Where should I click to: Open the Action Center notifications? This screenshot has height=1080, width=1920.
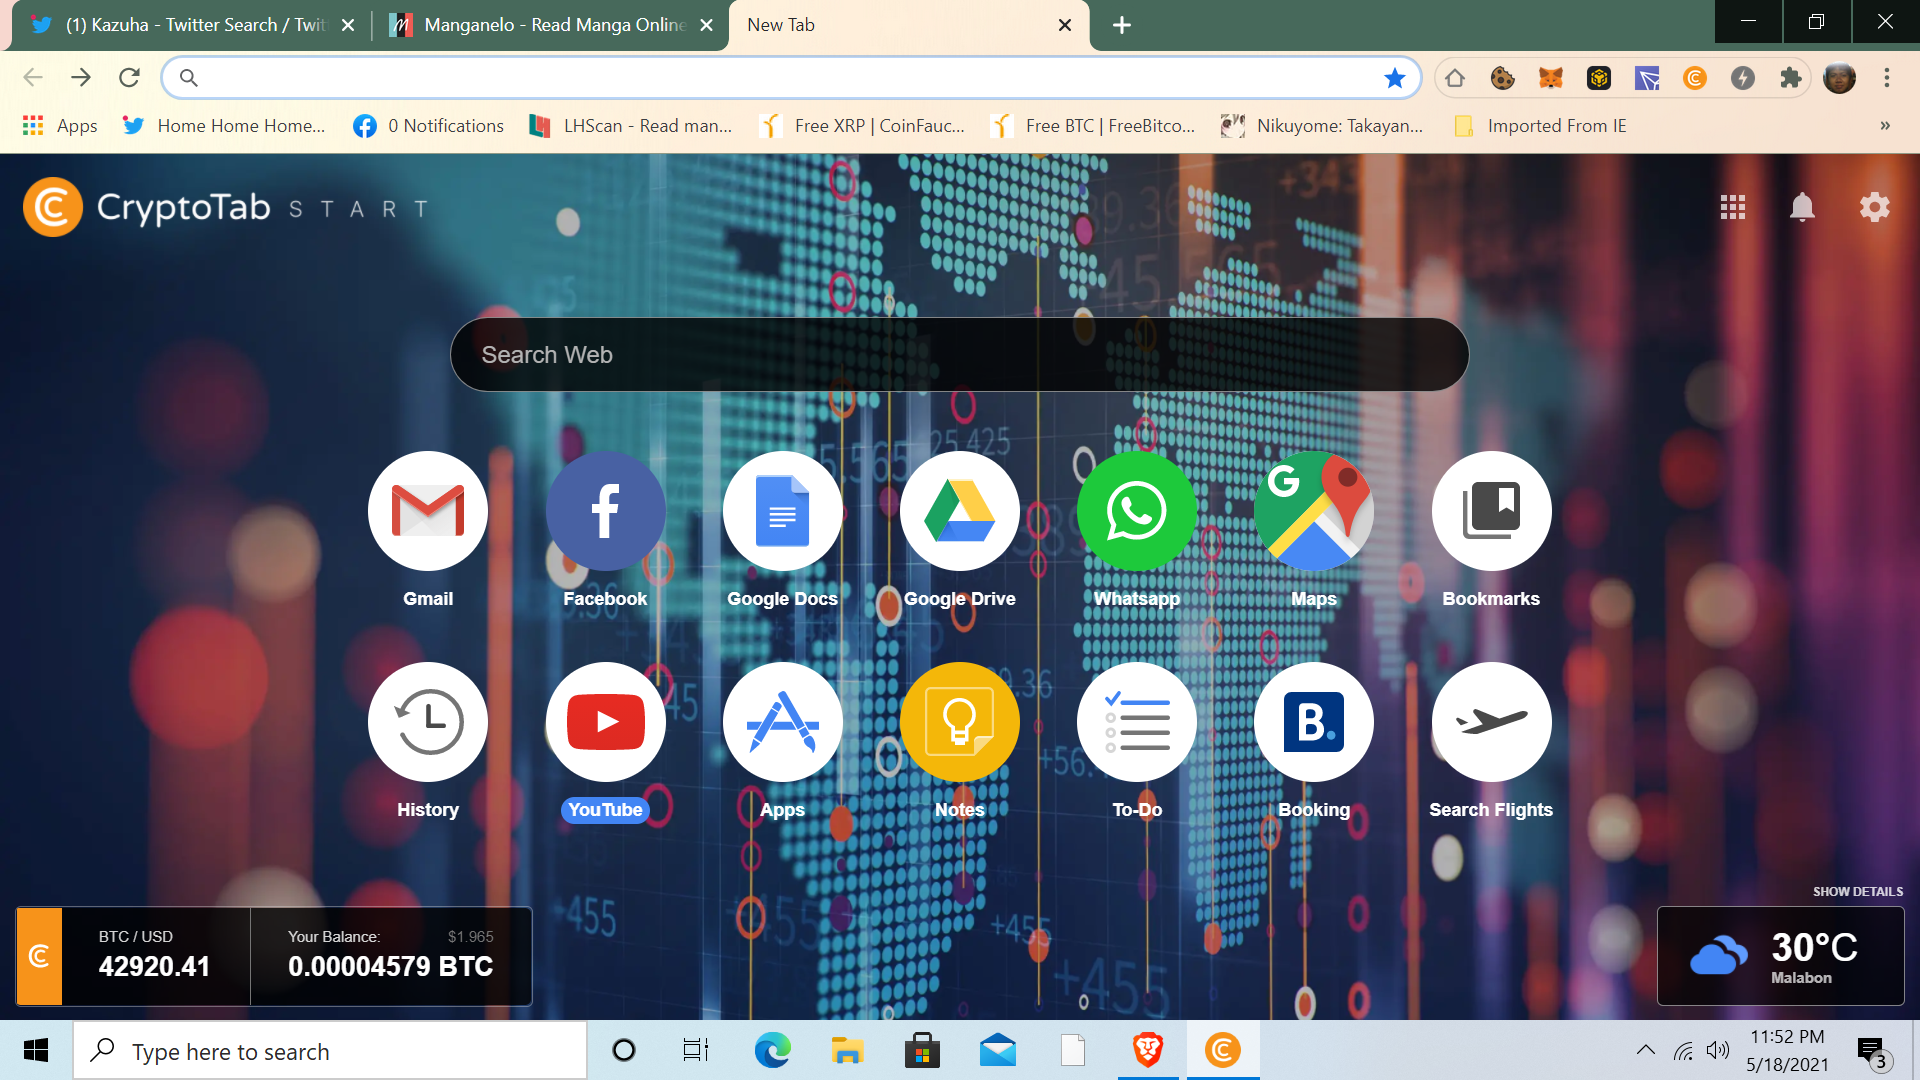pyautogui.click(x=1872, y=1050)
